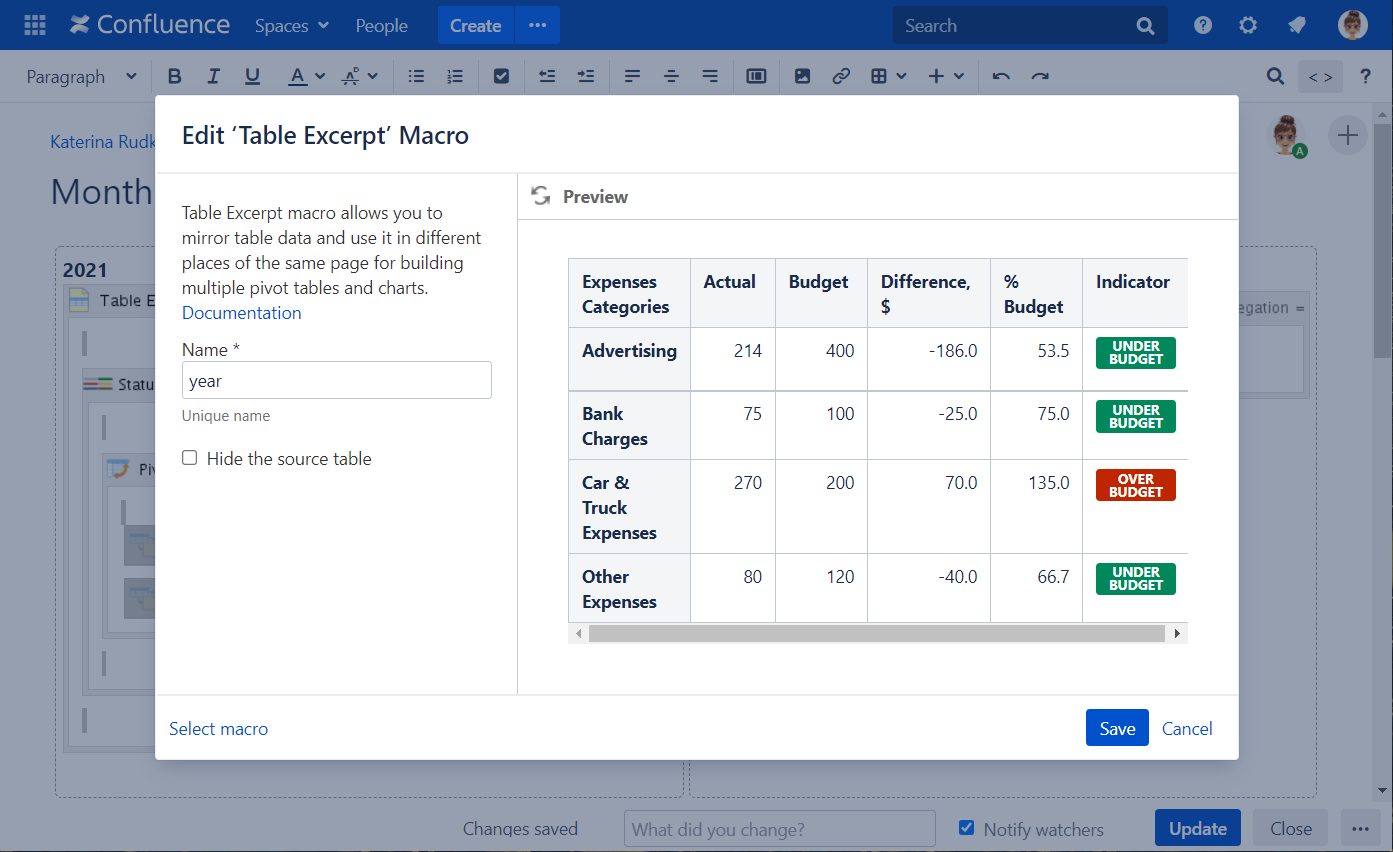Click the horizontal scrollbar in preview table

tap(876, 633)
